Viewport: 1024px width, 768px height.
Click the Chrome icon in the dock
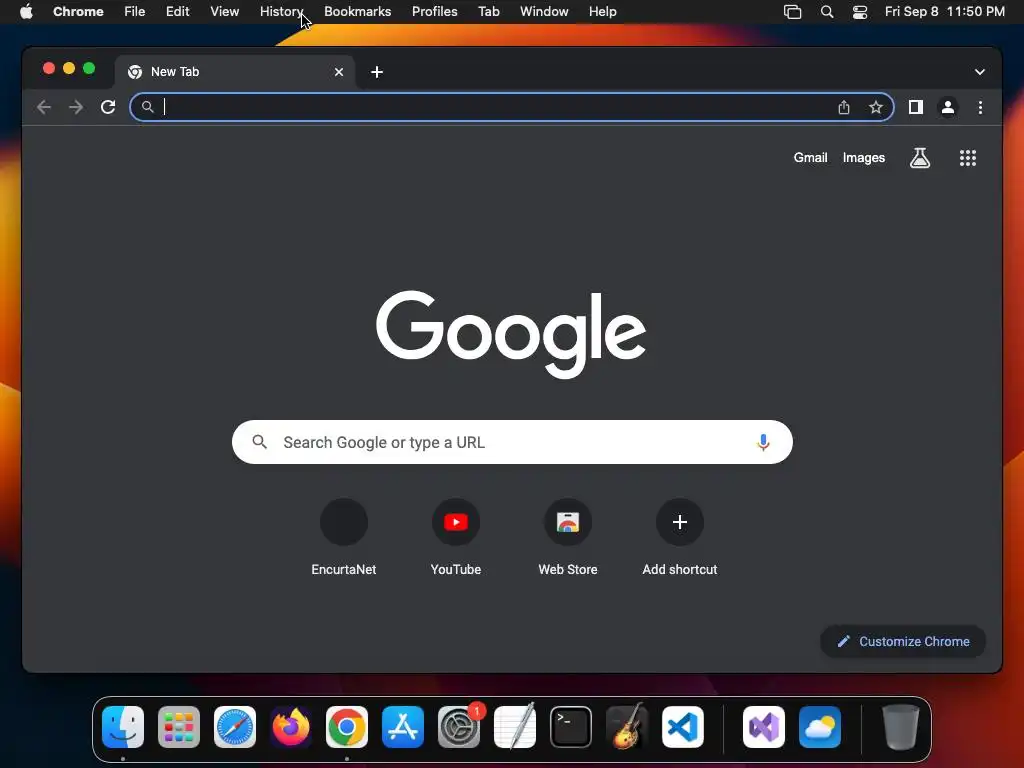[x=347, y=727]
